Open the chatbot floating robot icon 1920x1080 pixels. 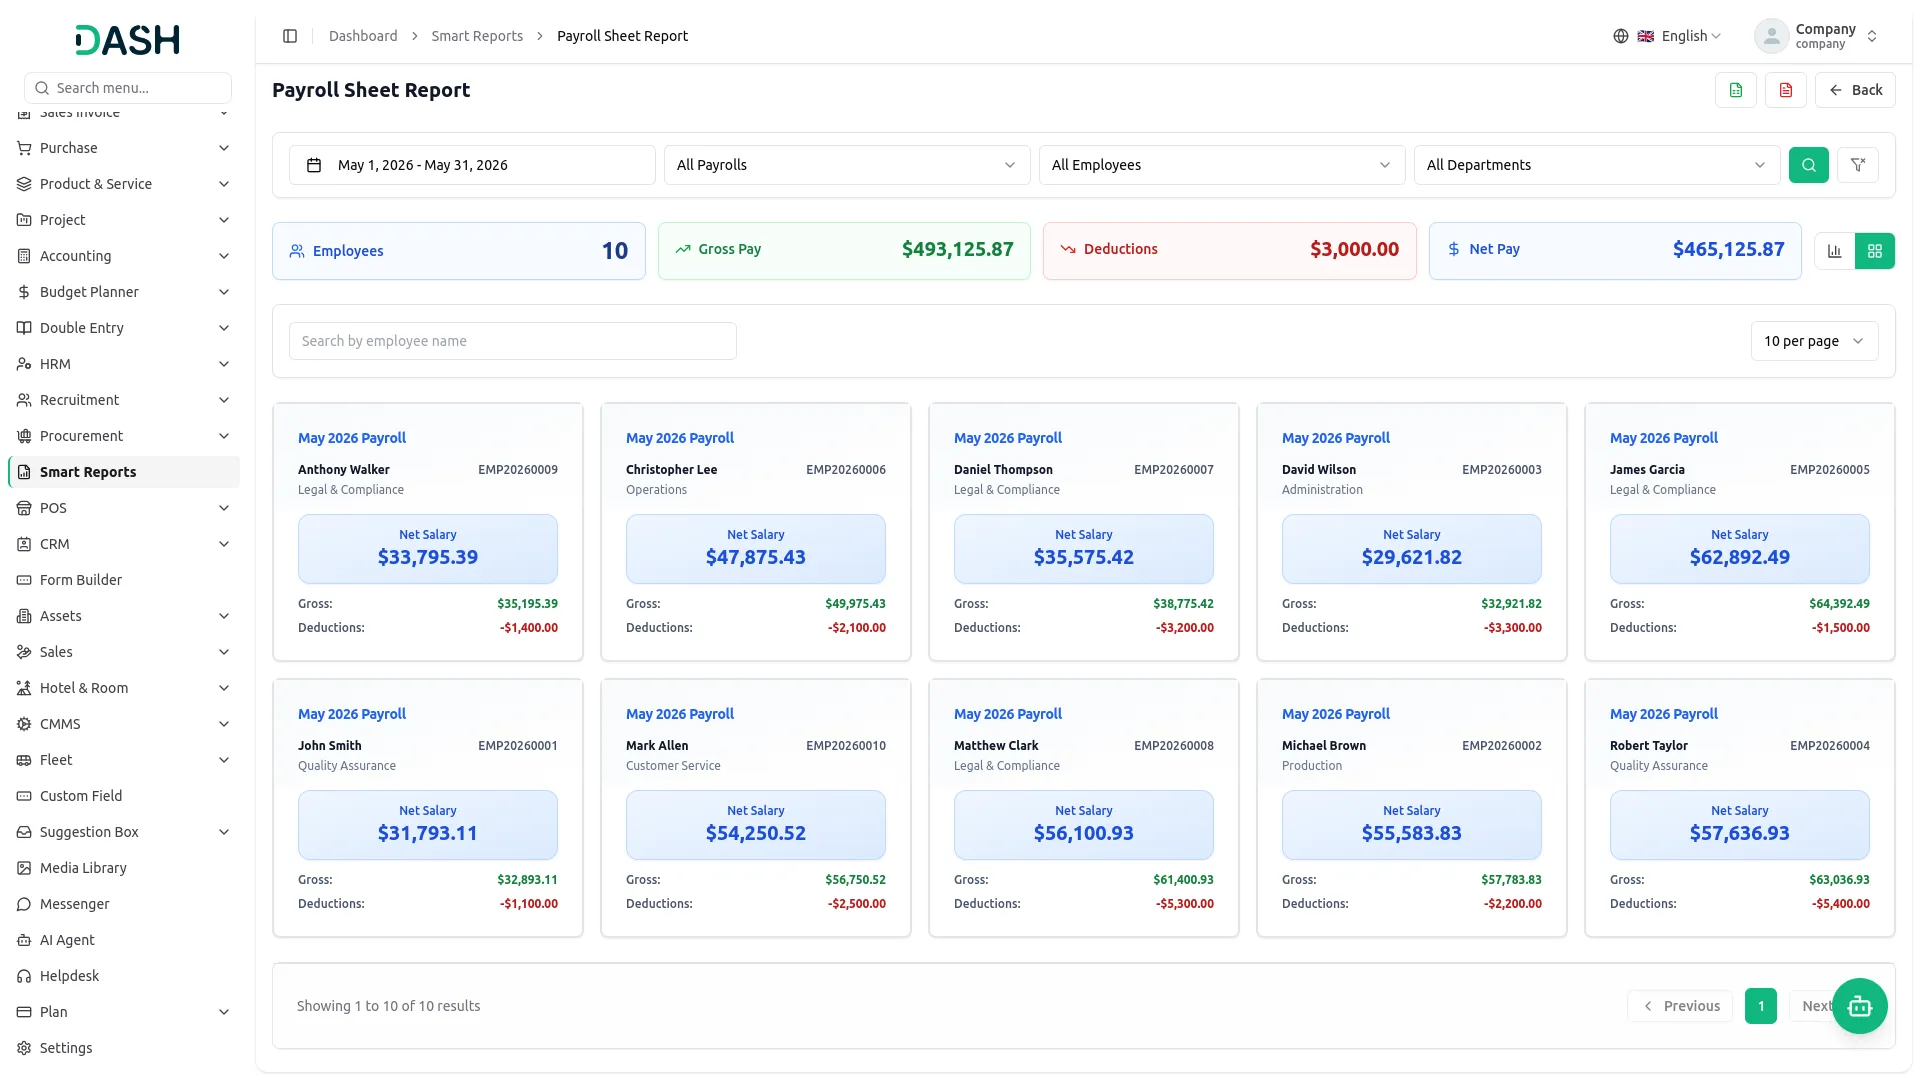tap(1860, 1006)
